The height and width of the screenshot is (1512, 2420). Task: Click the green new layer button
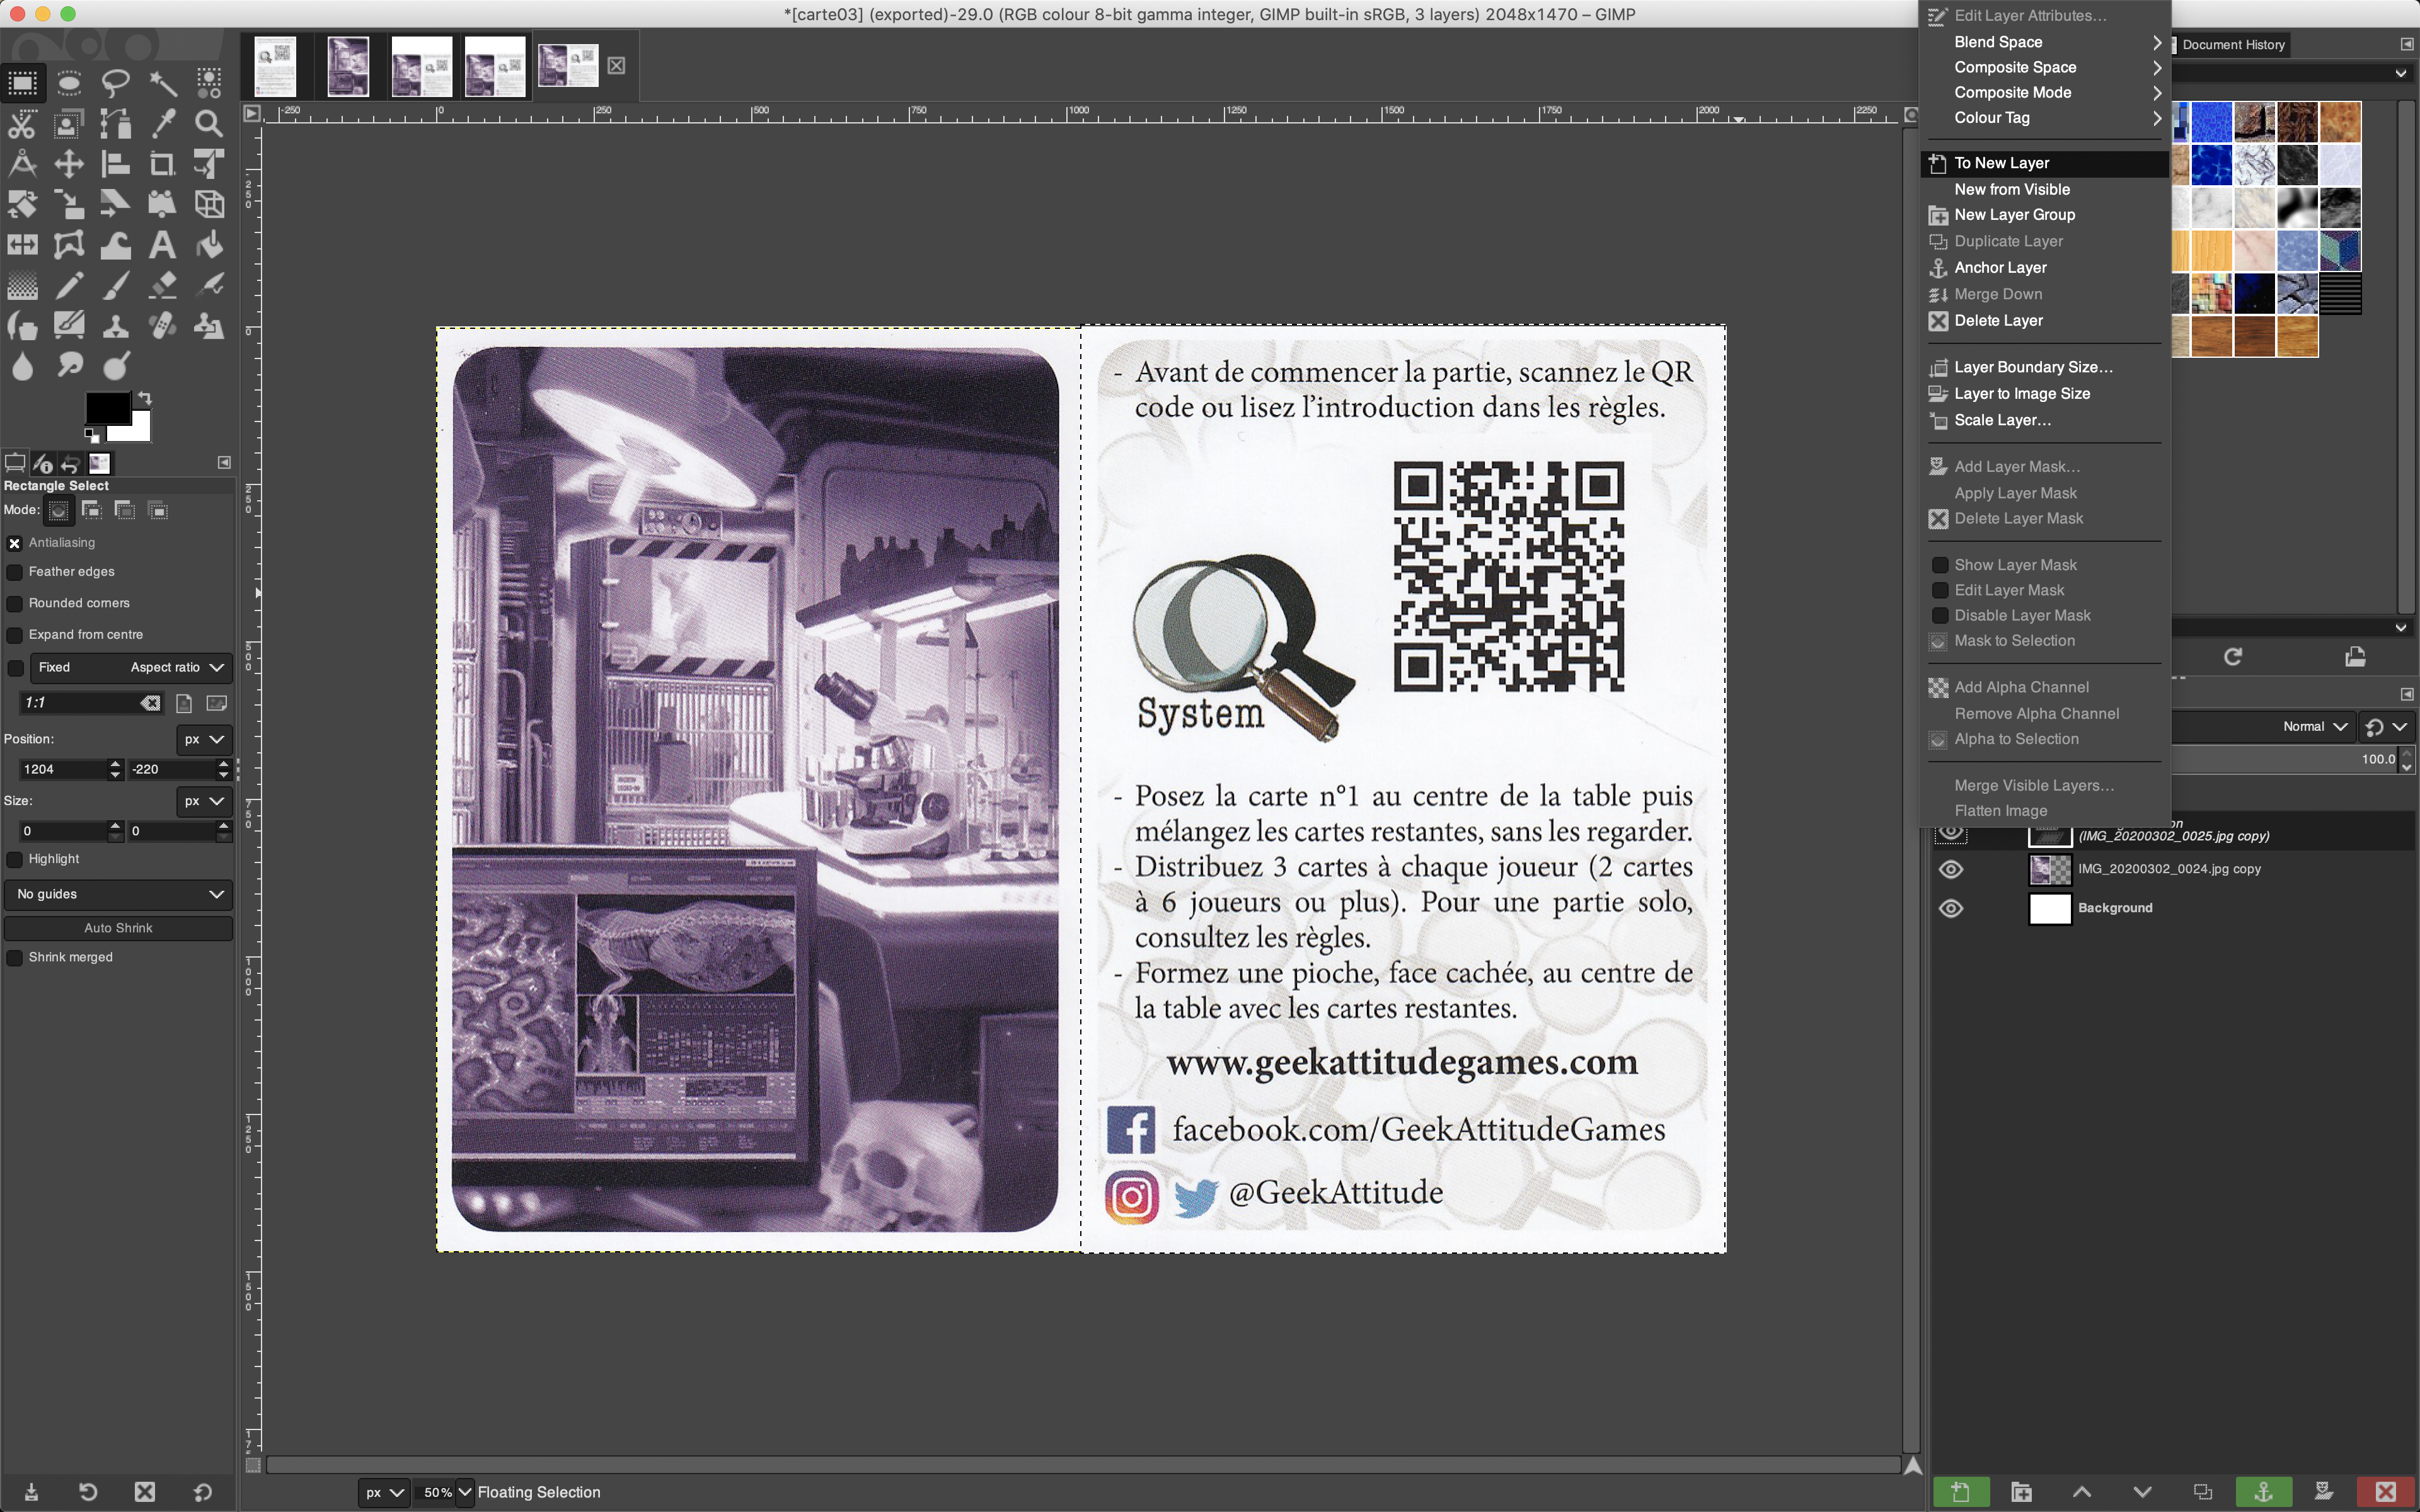click(x=1960, y=1491)
